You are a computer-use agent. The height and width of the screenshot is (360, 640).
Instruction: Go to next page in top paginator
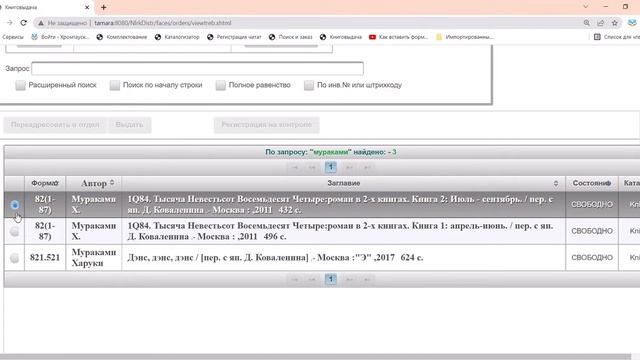click(349, 167)
